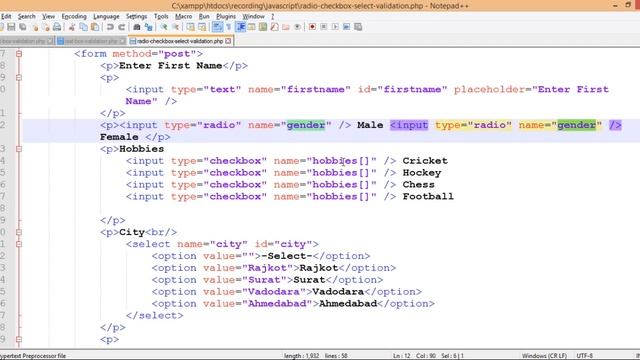Click Windows (CR LF) in status bar
Viewport: 640px width, 360px height.
pyautogui.click(x=544, y=356)
